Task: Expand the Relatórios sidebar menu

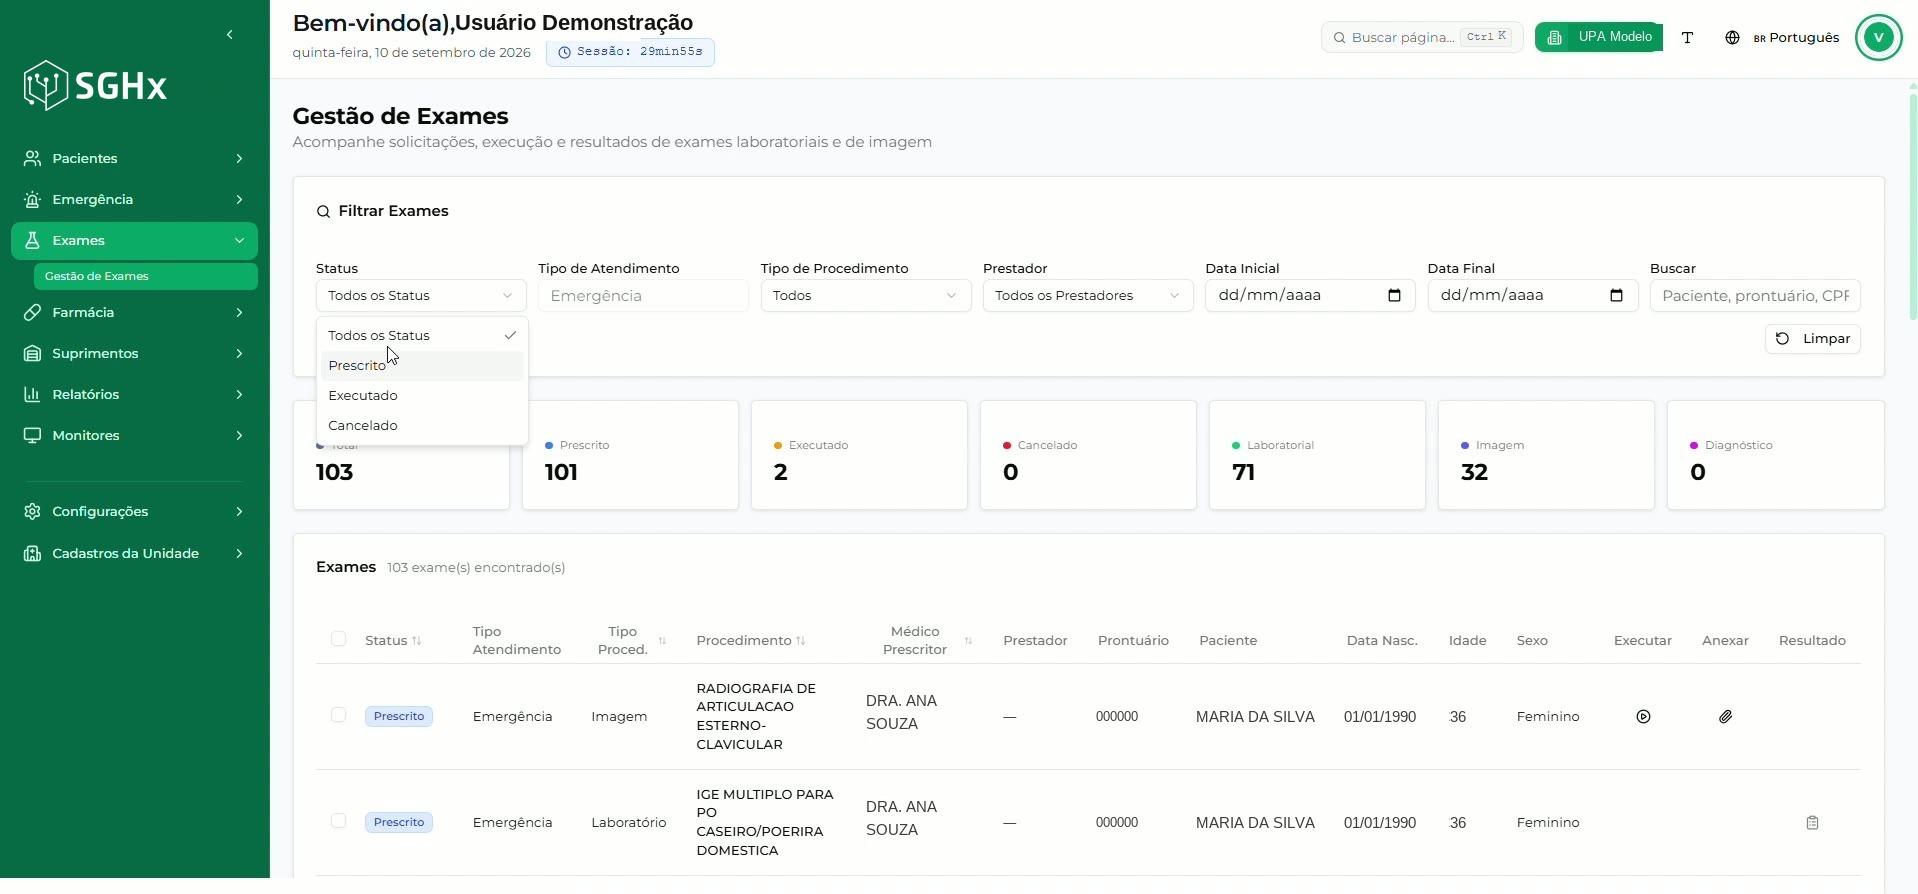Action: coord(134,395)
